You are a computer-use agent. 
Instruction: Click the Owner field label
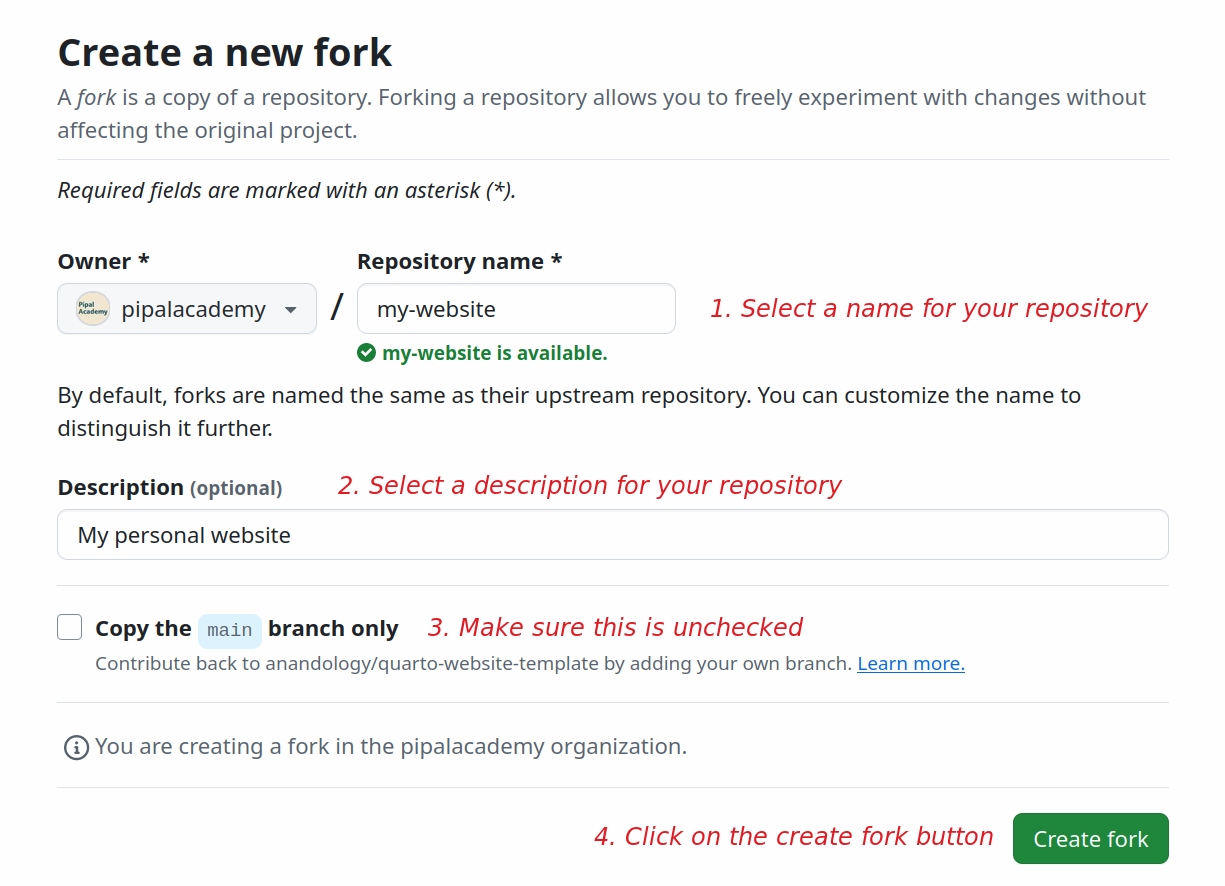(x=104, y=261)
